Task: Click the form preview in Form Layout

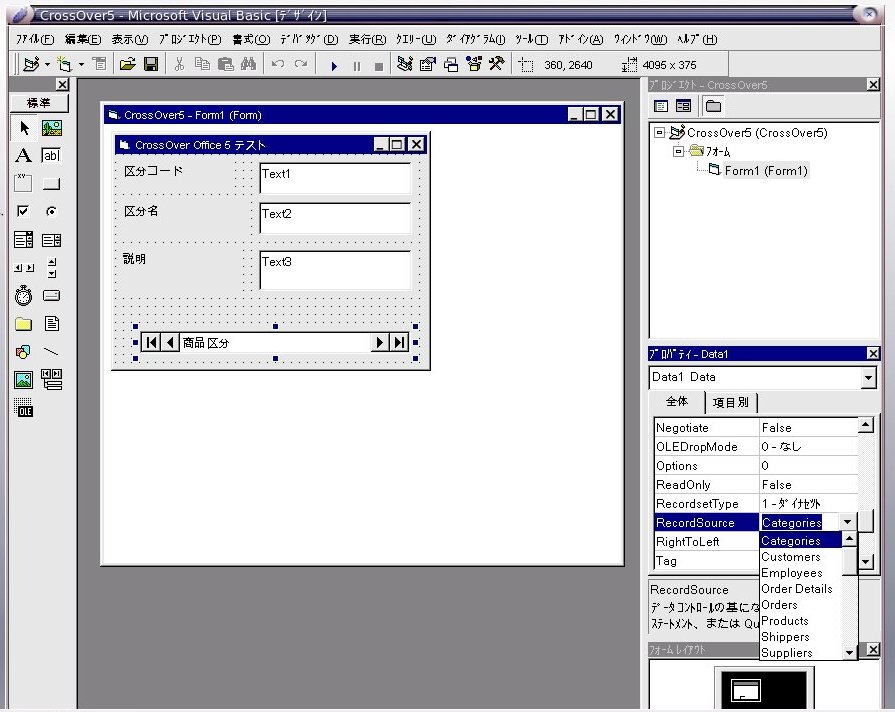Action: coord(745,690)
